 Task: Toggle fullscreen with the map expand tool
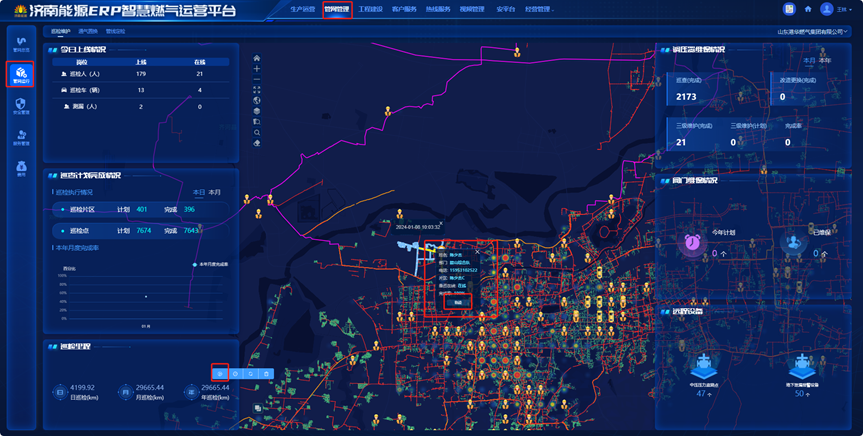coord(256,90)
